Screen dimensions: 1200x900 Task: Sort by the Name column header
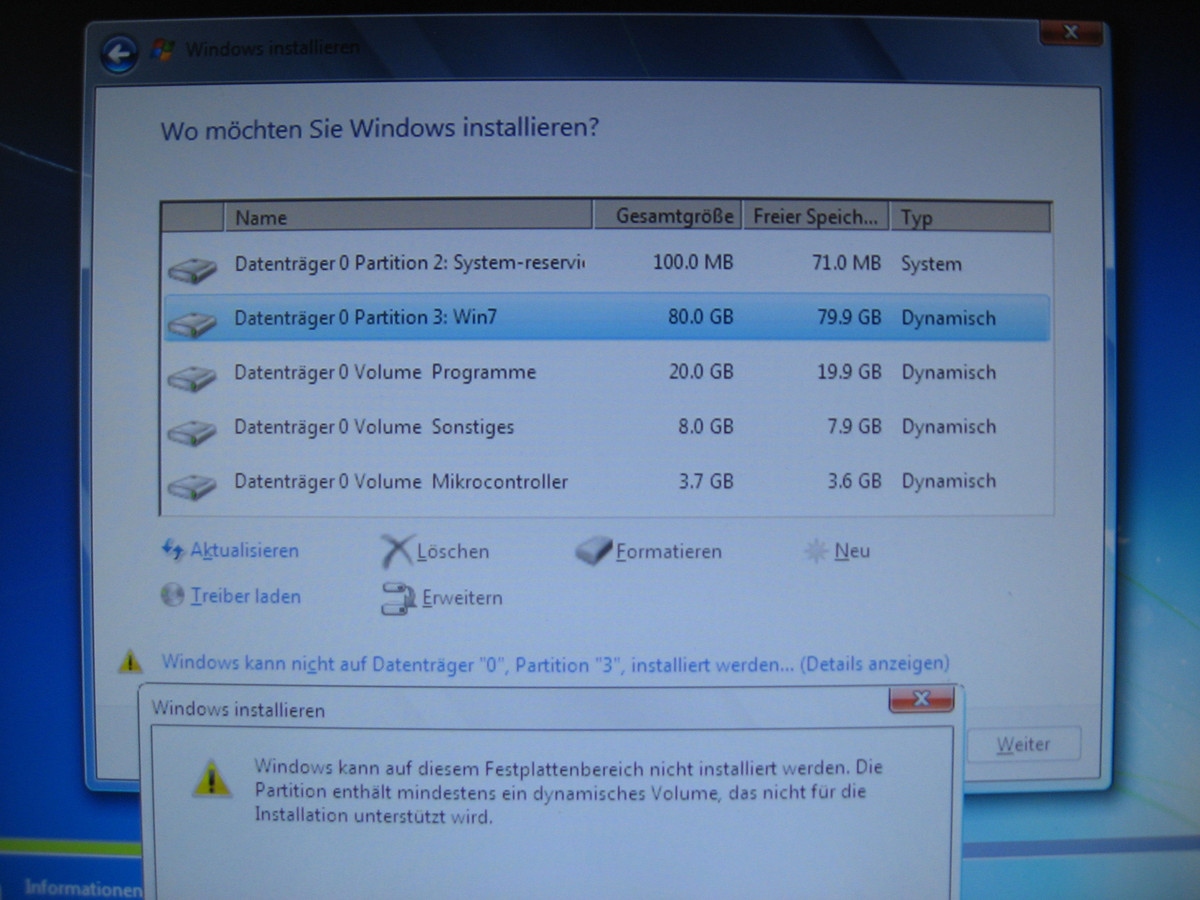coord(410,216)
